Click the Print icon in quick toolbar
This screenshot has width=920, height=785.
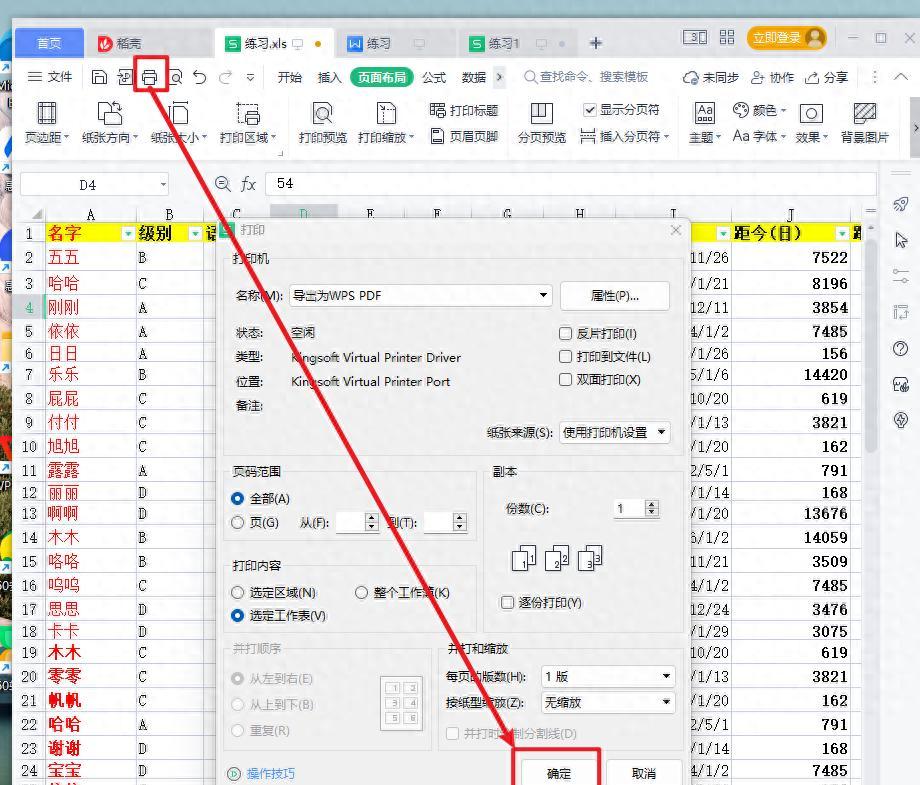(150, 77)
